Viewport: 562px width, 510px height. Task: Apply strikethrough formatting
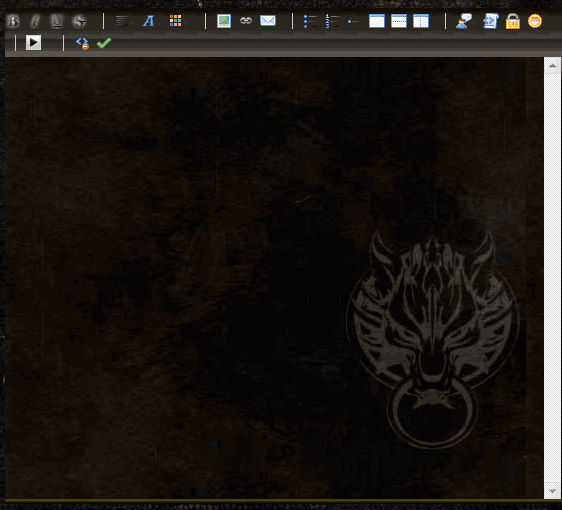(x=79, y=21)
